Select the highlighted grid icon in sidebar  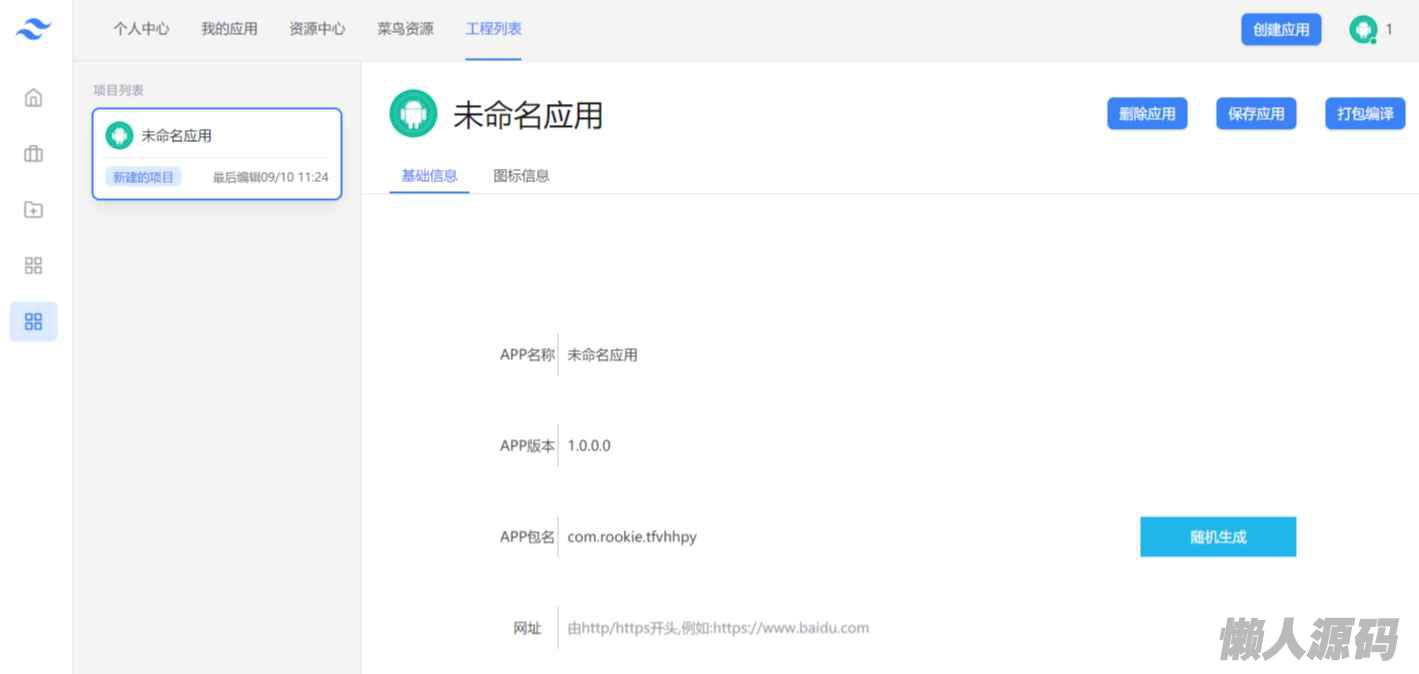(34, 322)
